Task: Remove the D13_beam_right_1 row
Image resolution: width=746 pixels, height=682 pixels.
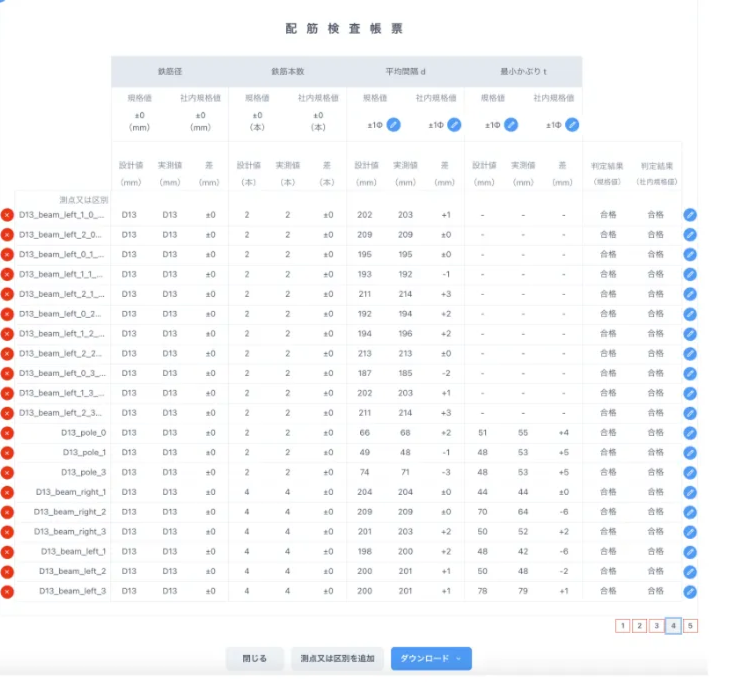Action: tap(8, 492)
